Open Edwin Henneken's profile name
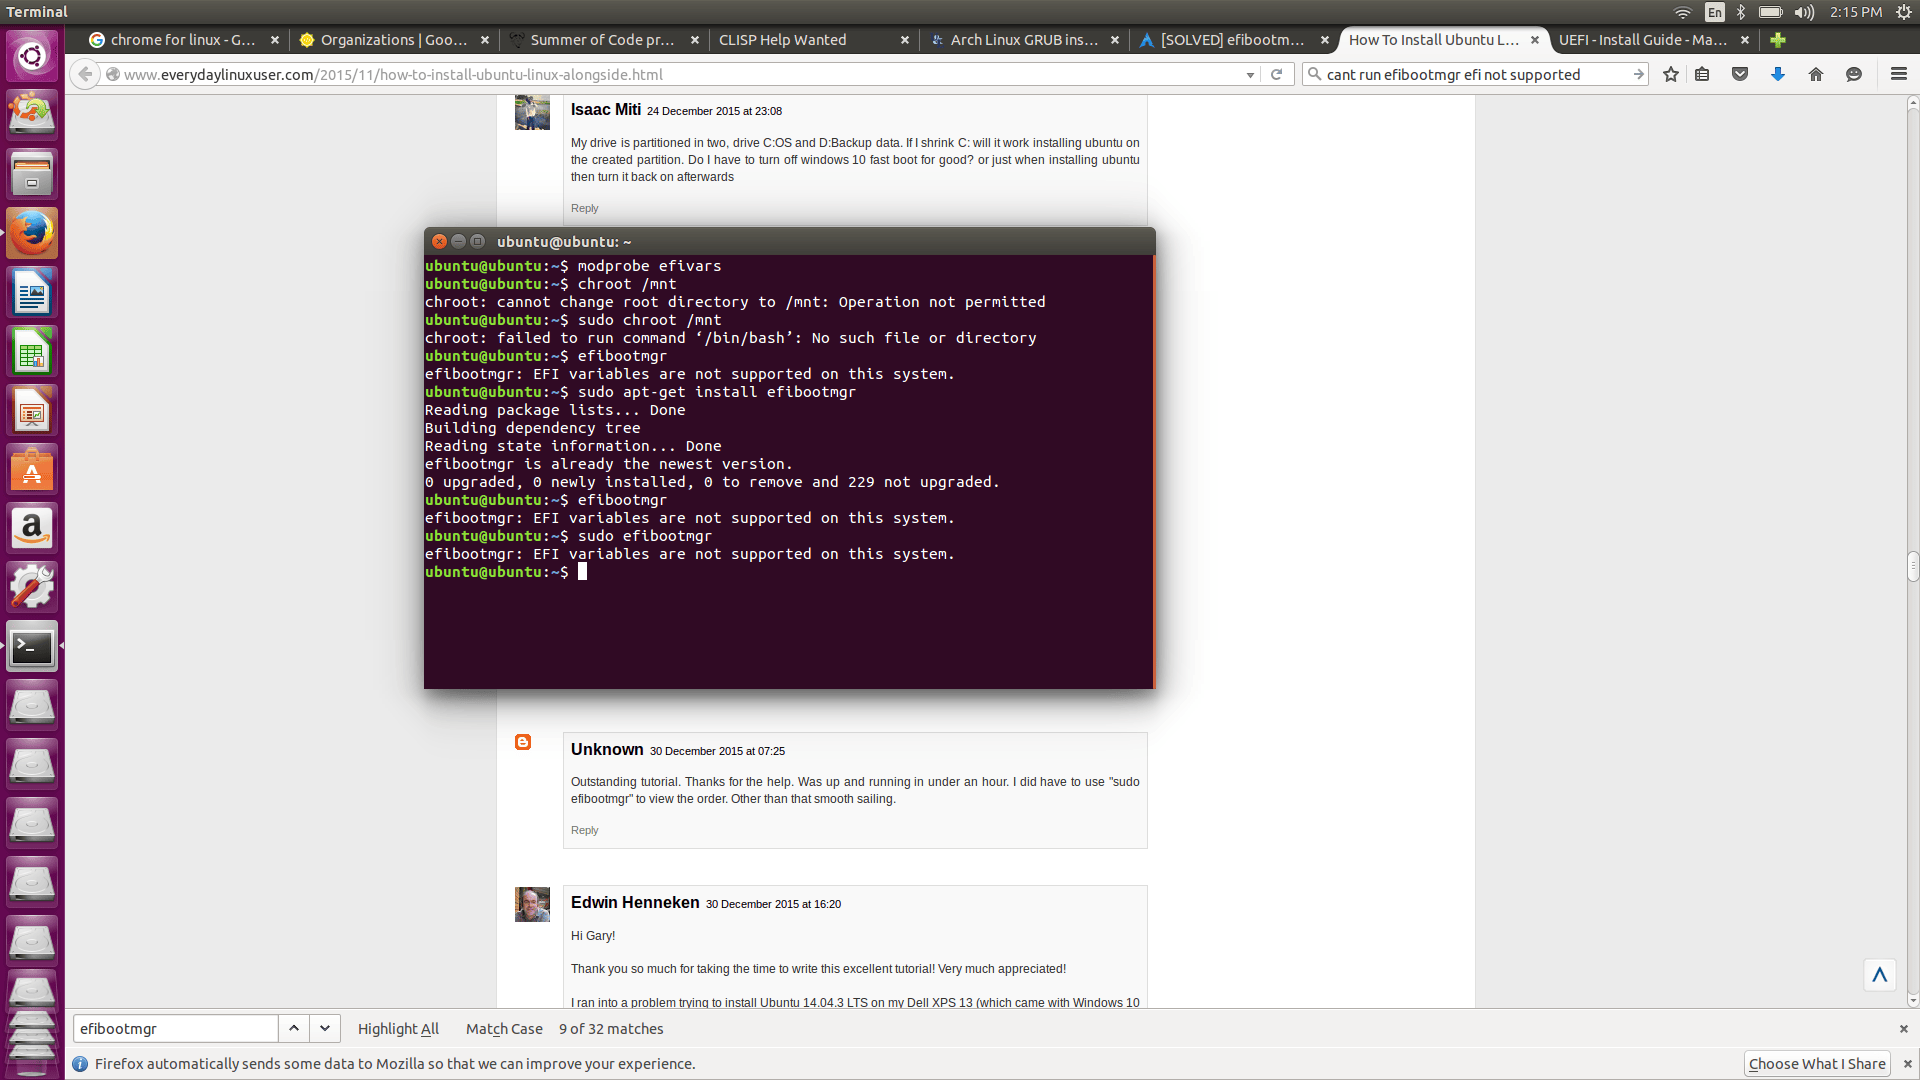 (x=635, y=902)
